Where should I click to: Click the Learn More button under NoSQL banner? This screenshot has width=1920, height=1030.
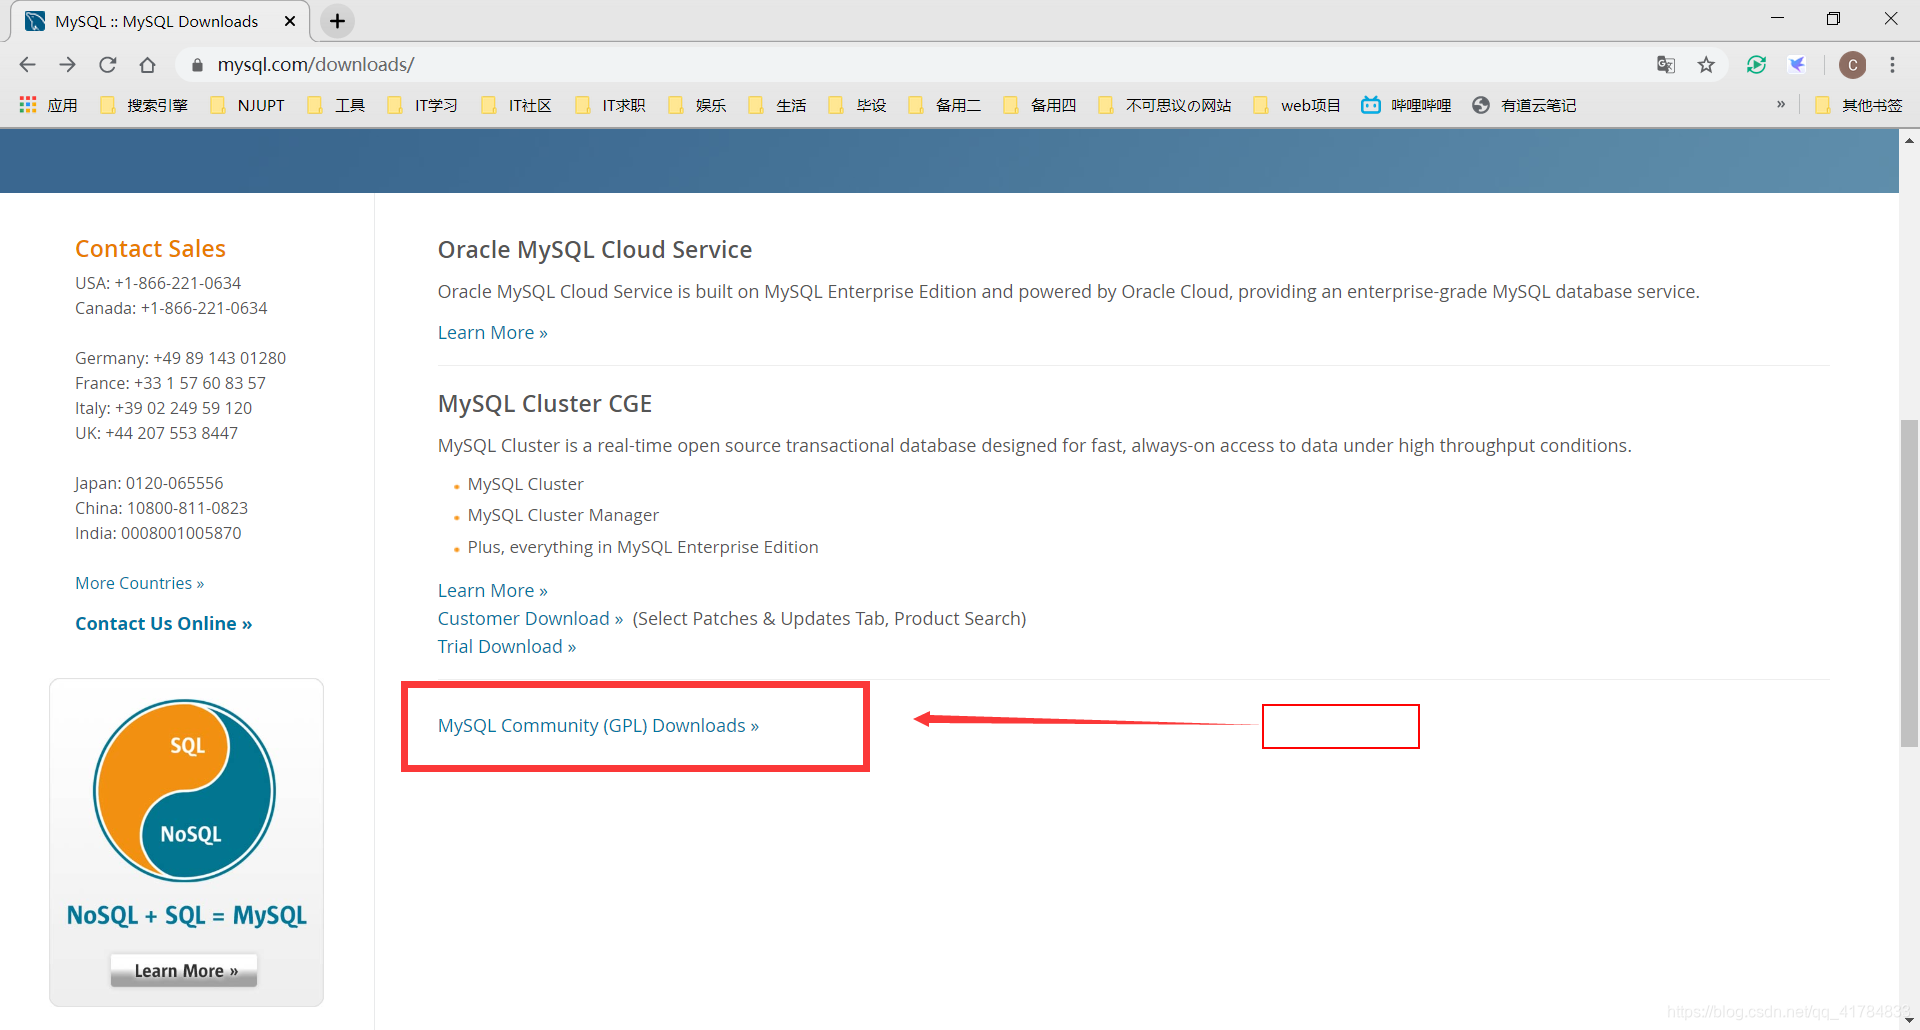click(184, 970)
